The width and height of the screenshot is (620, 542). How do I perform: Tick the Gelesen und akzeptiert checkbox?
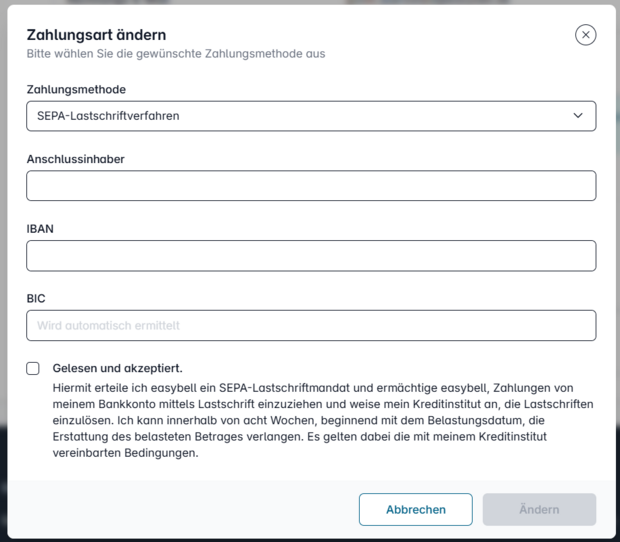33,368
